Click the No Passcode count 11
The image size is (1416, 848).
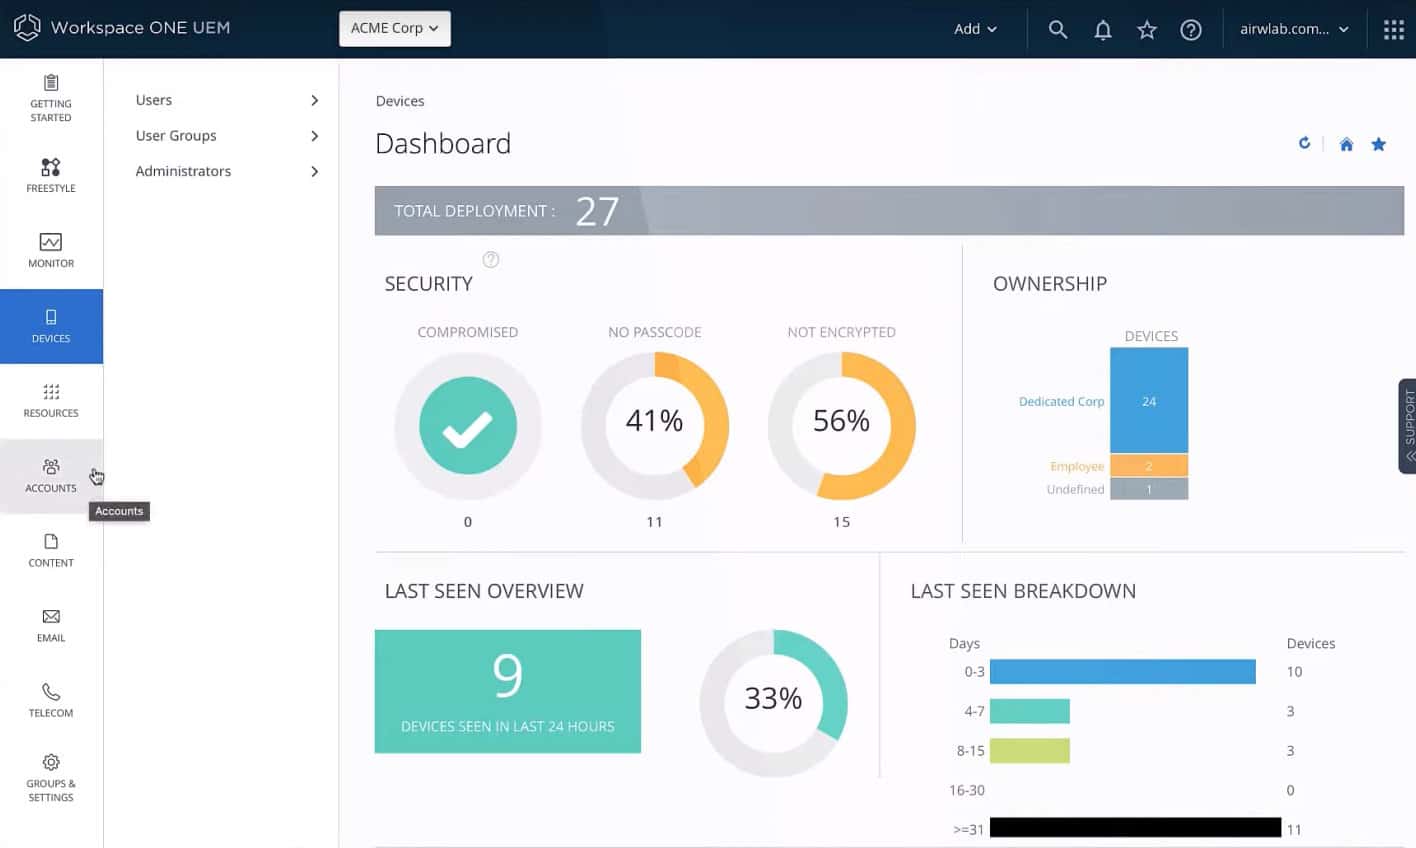pyautogui.click(x=654, y=522)
